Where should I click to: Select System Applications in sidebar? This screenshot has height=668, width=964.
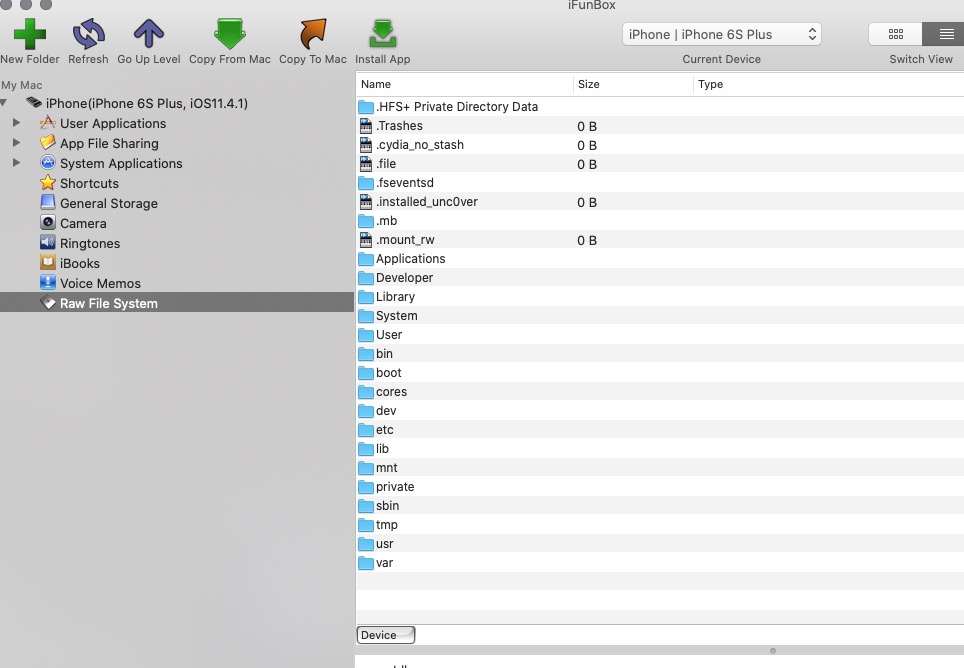tap(121, 163)
